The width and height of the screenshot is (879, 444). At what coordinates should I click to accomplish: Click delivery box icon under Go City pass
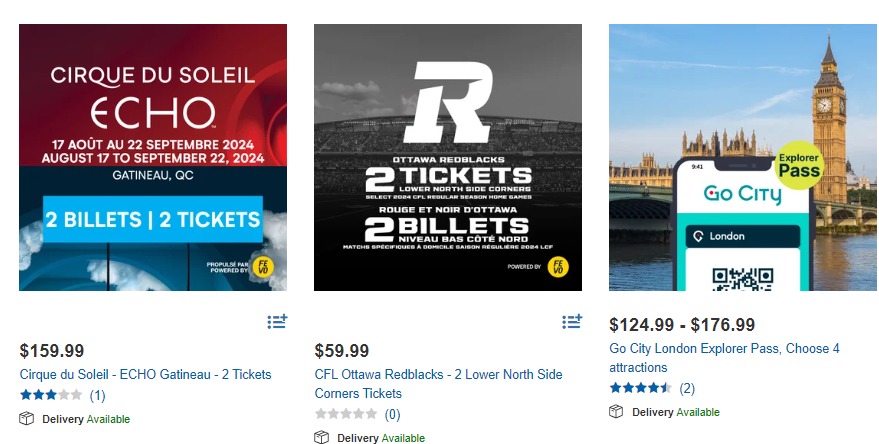pos(617,412)
